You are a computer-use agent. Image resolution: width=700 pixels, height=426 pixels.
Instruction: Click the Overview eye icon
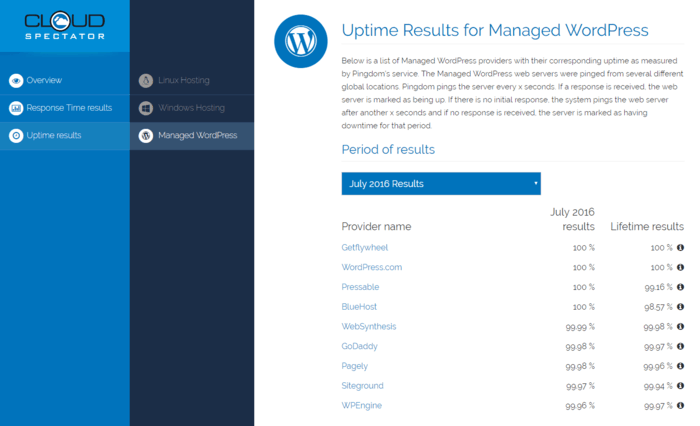pos(16,81)
